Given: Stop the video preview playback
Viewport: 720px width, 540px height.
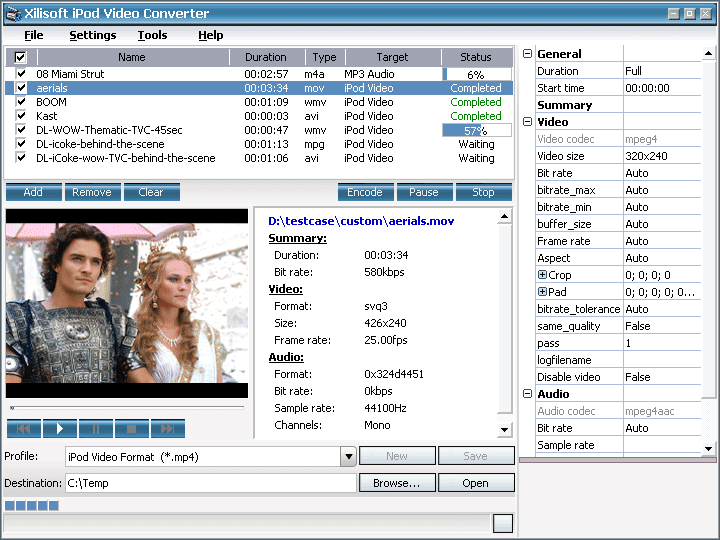Looking at the screenshot, I should [131, 429].
